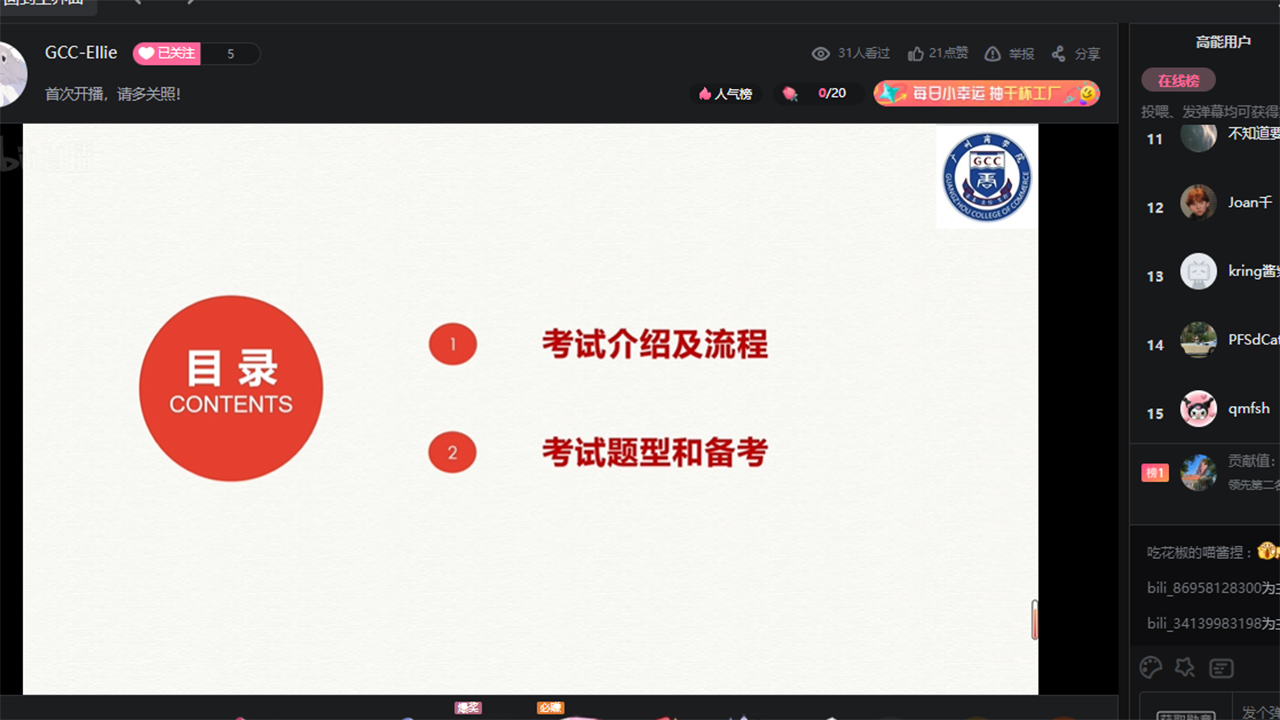The width and height of the screenshot is (1280, 720).
Task: Open streamer avatar profile
Action: pyautogui.click(x=10, y=75)
